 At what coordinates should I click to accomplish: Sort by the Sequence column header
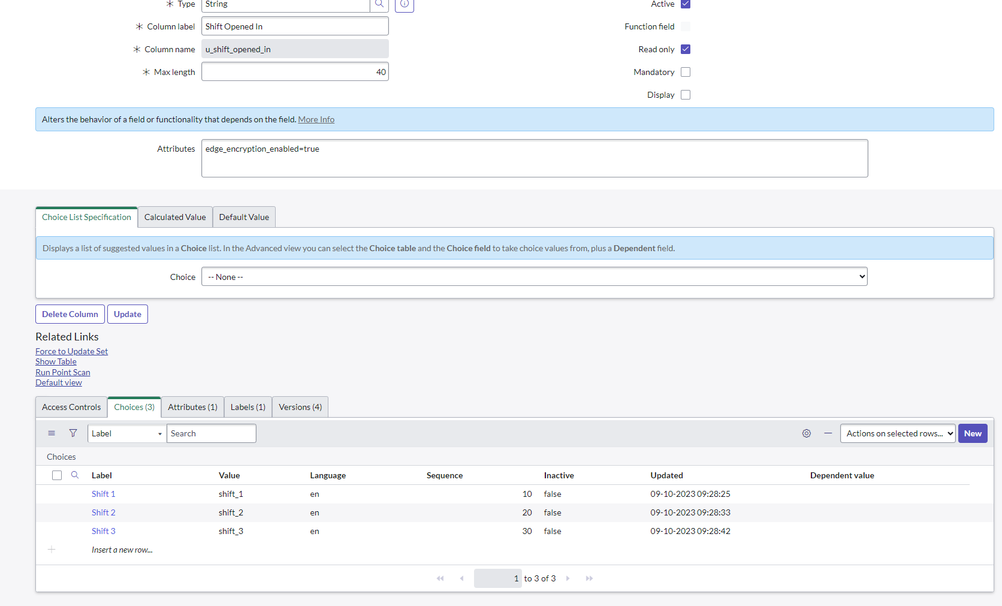point(445,476)
